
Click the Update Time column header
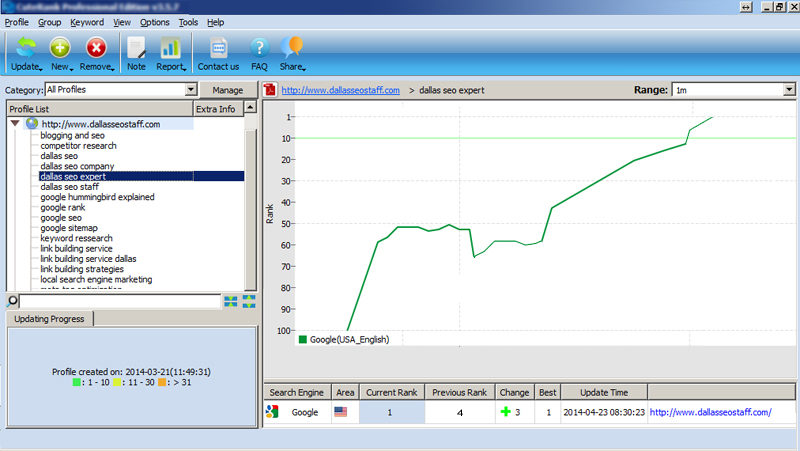click(x=604, y=392)
